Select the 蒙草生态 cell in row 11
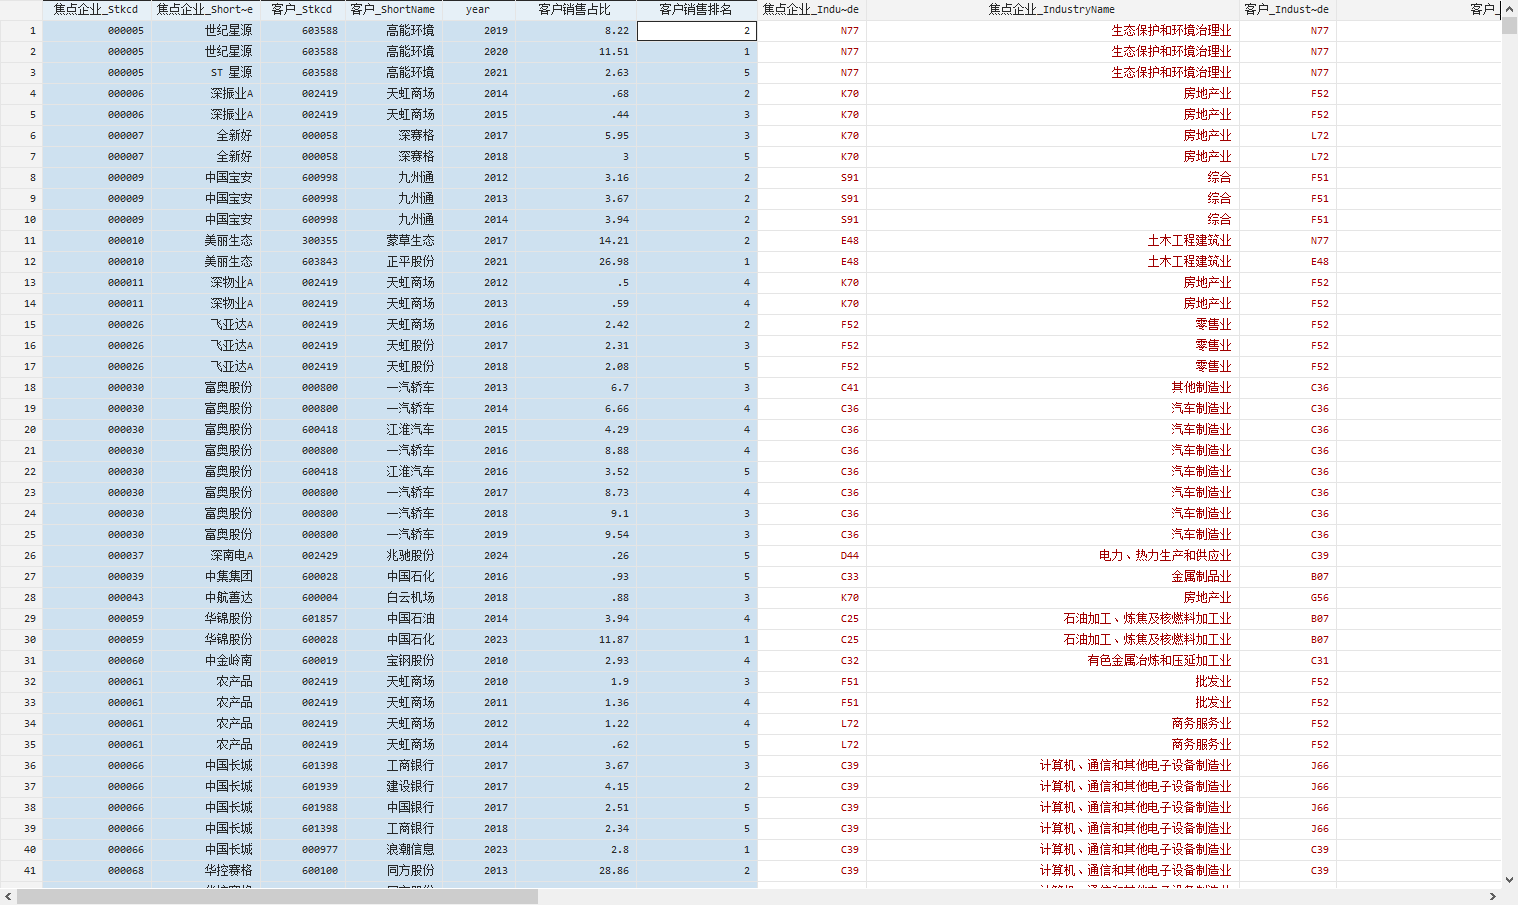The image size is (1518, 905). [410, 241]
